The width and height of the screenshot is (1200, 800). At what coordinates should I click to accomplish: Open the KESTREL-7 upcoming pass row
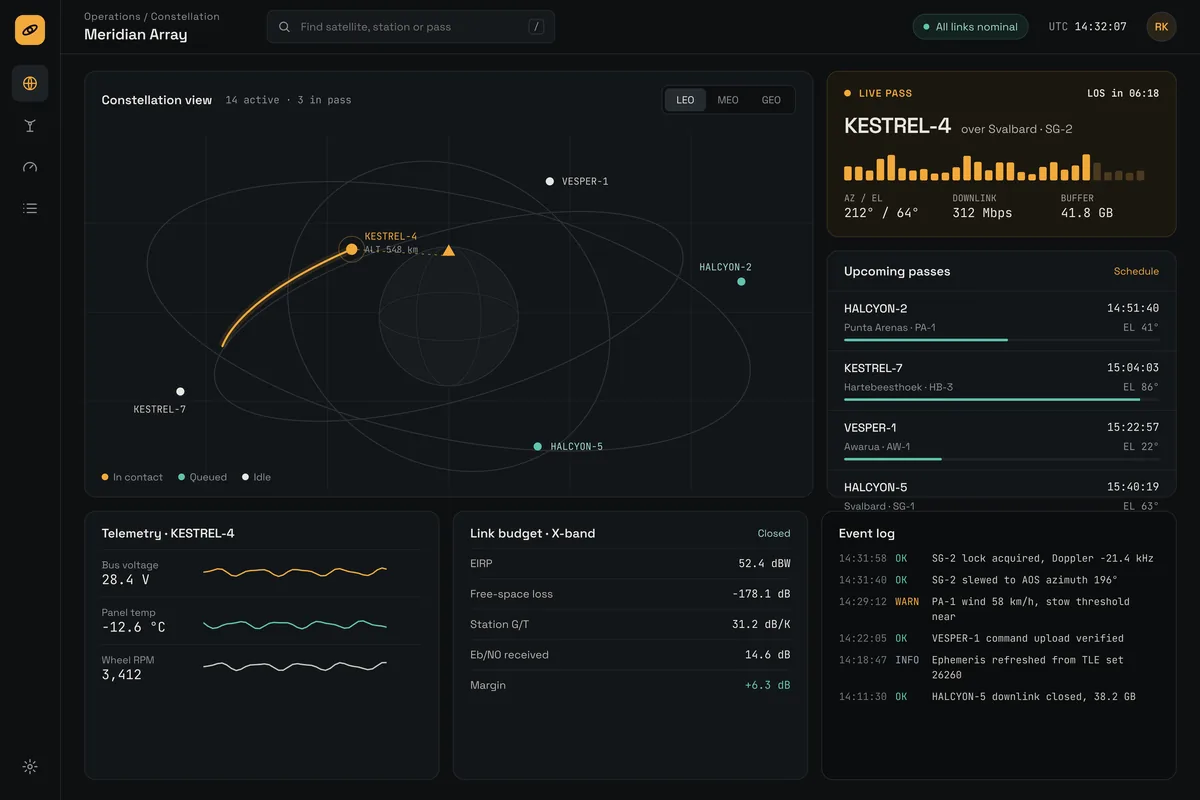(1001, 381)
